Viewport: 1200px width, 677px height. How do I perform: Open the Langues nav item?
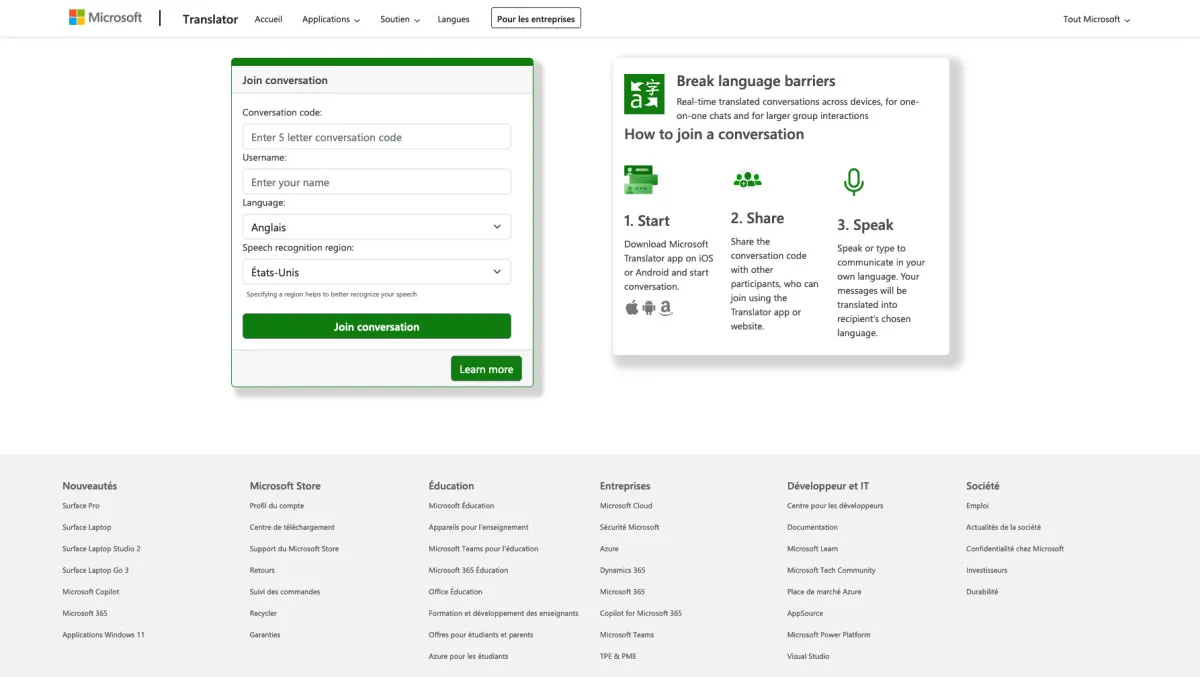click(453, 19)
